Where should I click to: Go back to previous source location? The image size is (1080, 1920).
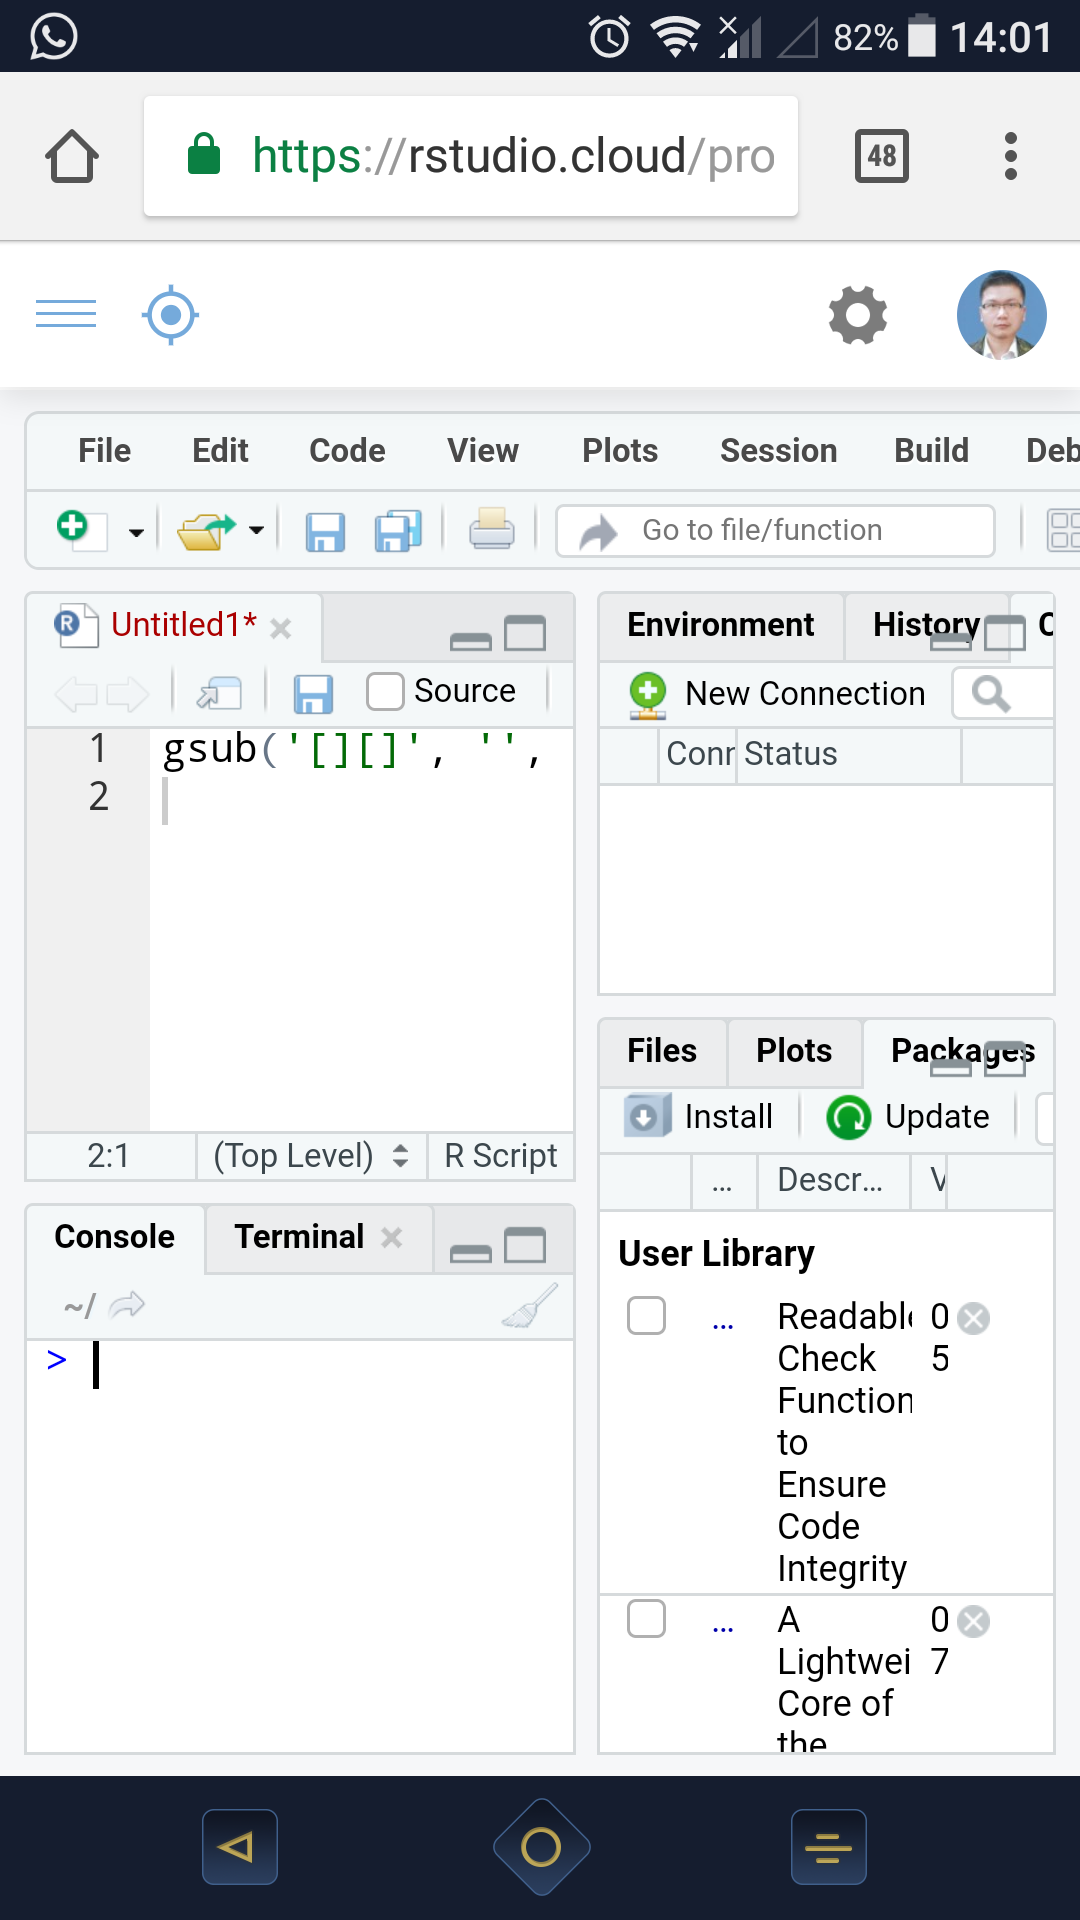(x=77, y=693)
